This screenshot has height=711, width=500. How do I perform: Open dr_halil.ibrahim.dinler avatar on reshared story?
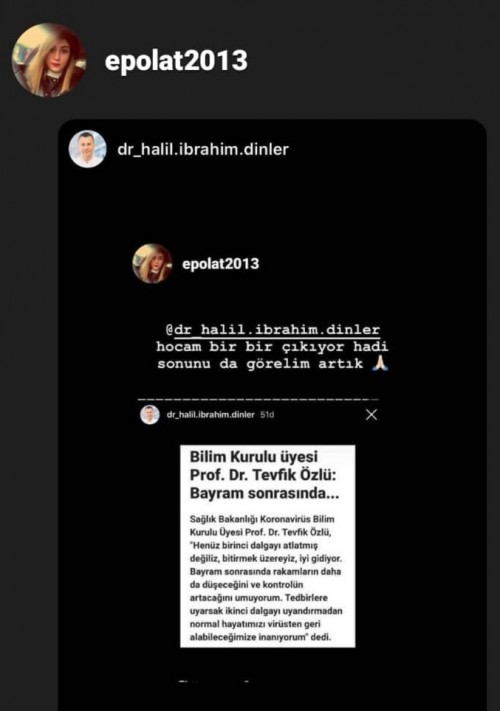pyautogui.click(x=87, y=149)
